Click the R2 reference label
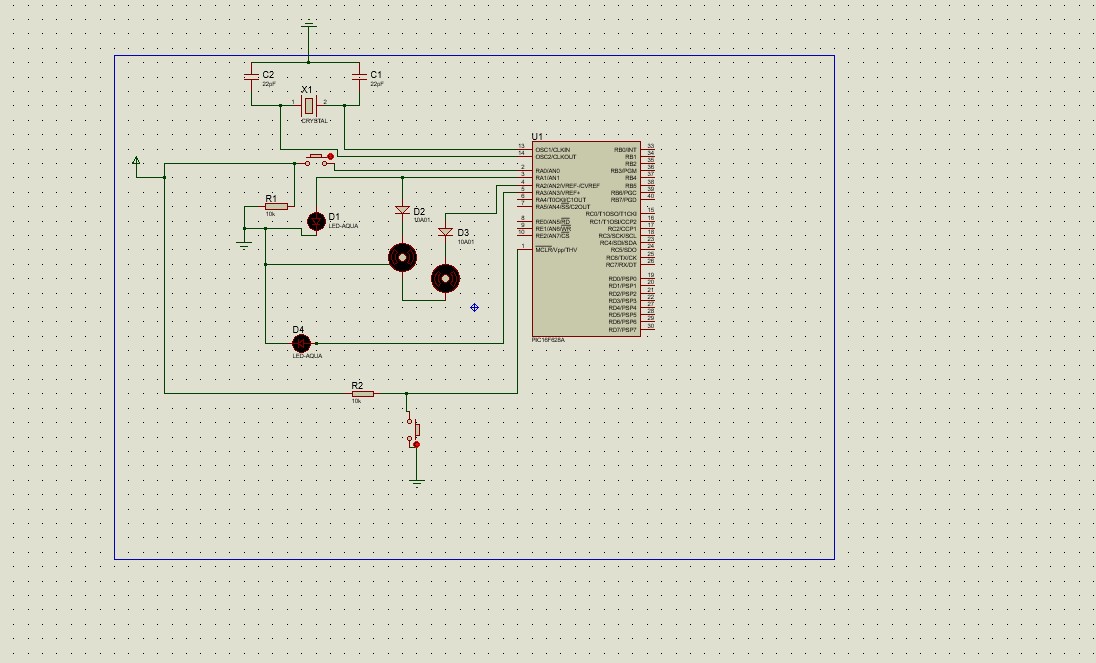This screenshot has height=663, width=1096. point(357,386)
